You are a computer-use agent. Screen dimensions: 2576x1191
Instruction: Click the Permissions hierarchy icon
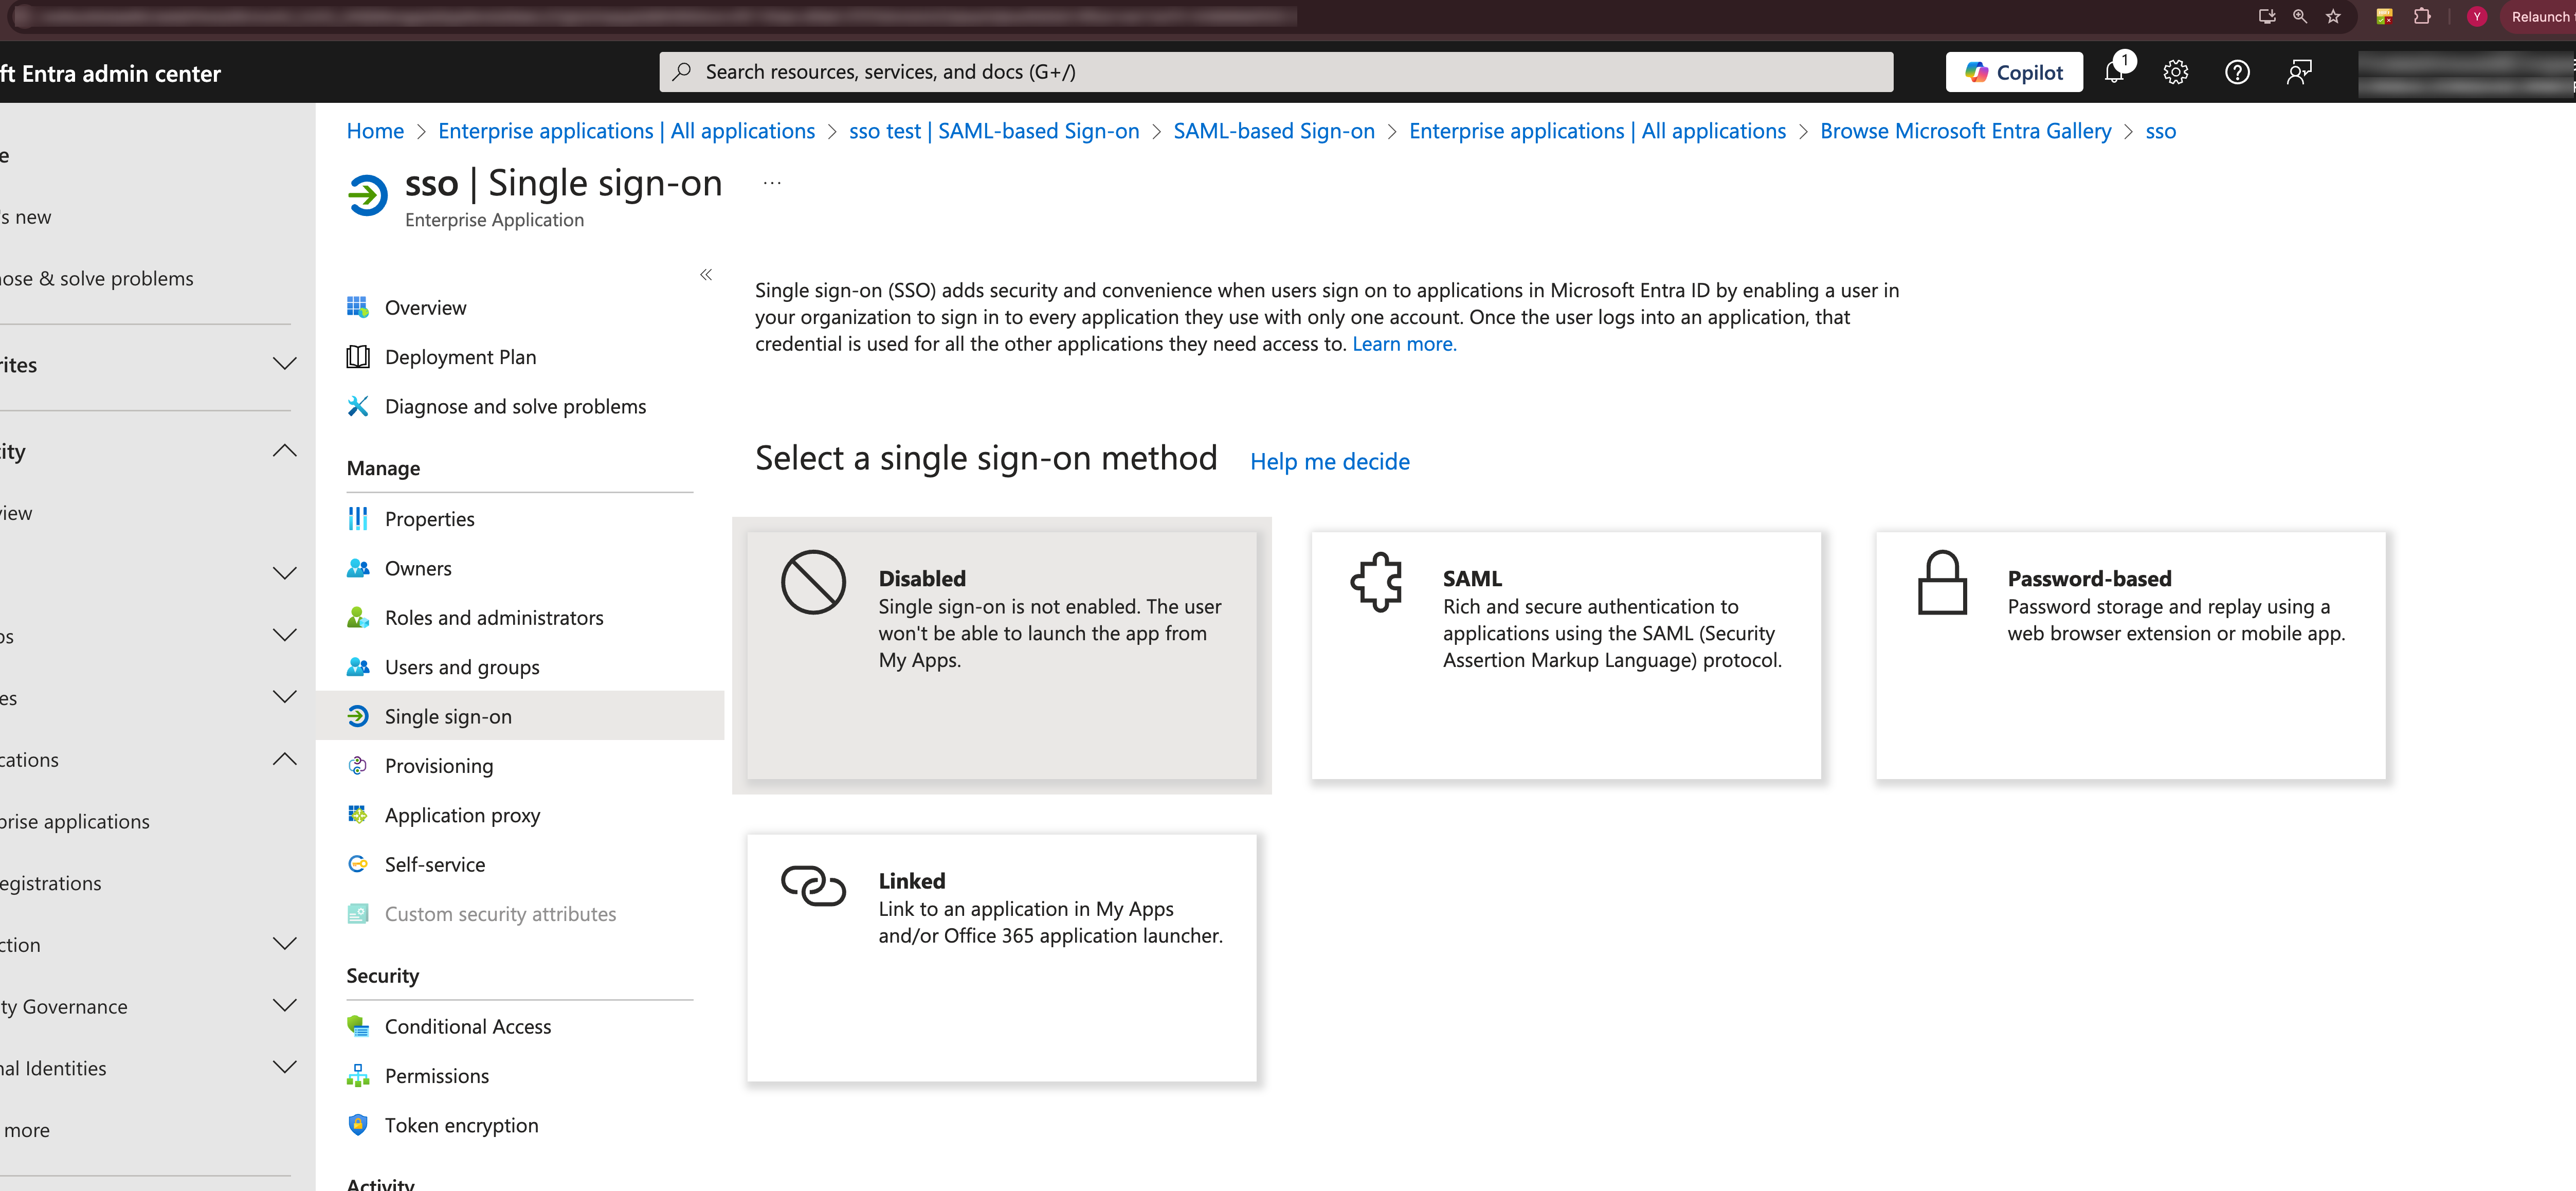point(358,1076)
